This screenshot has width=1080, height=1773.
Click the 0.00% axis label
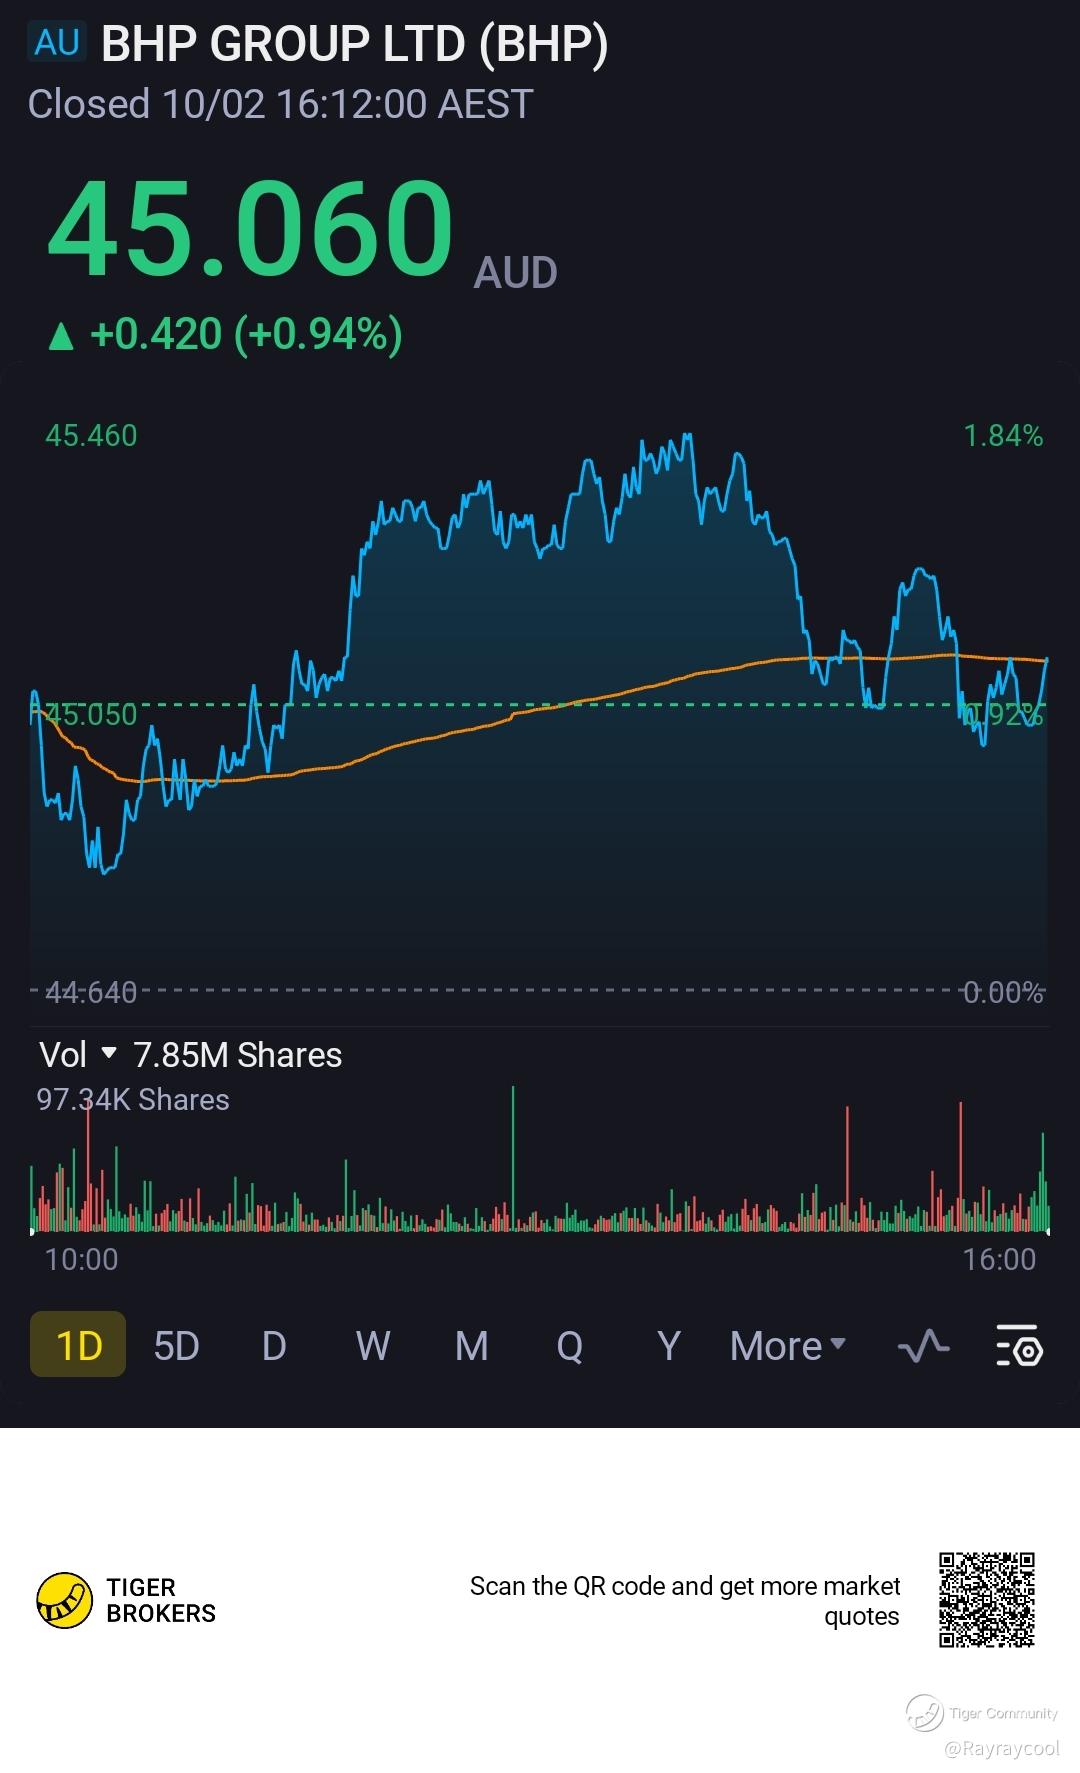(1003, 992)
